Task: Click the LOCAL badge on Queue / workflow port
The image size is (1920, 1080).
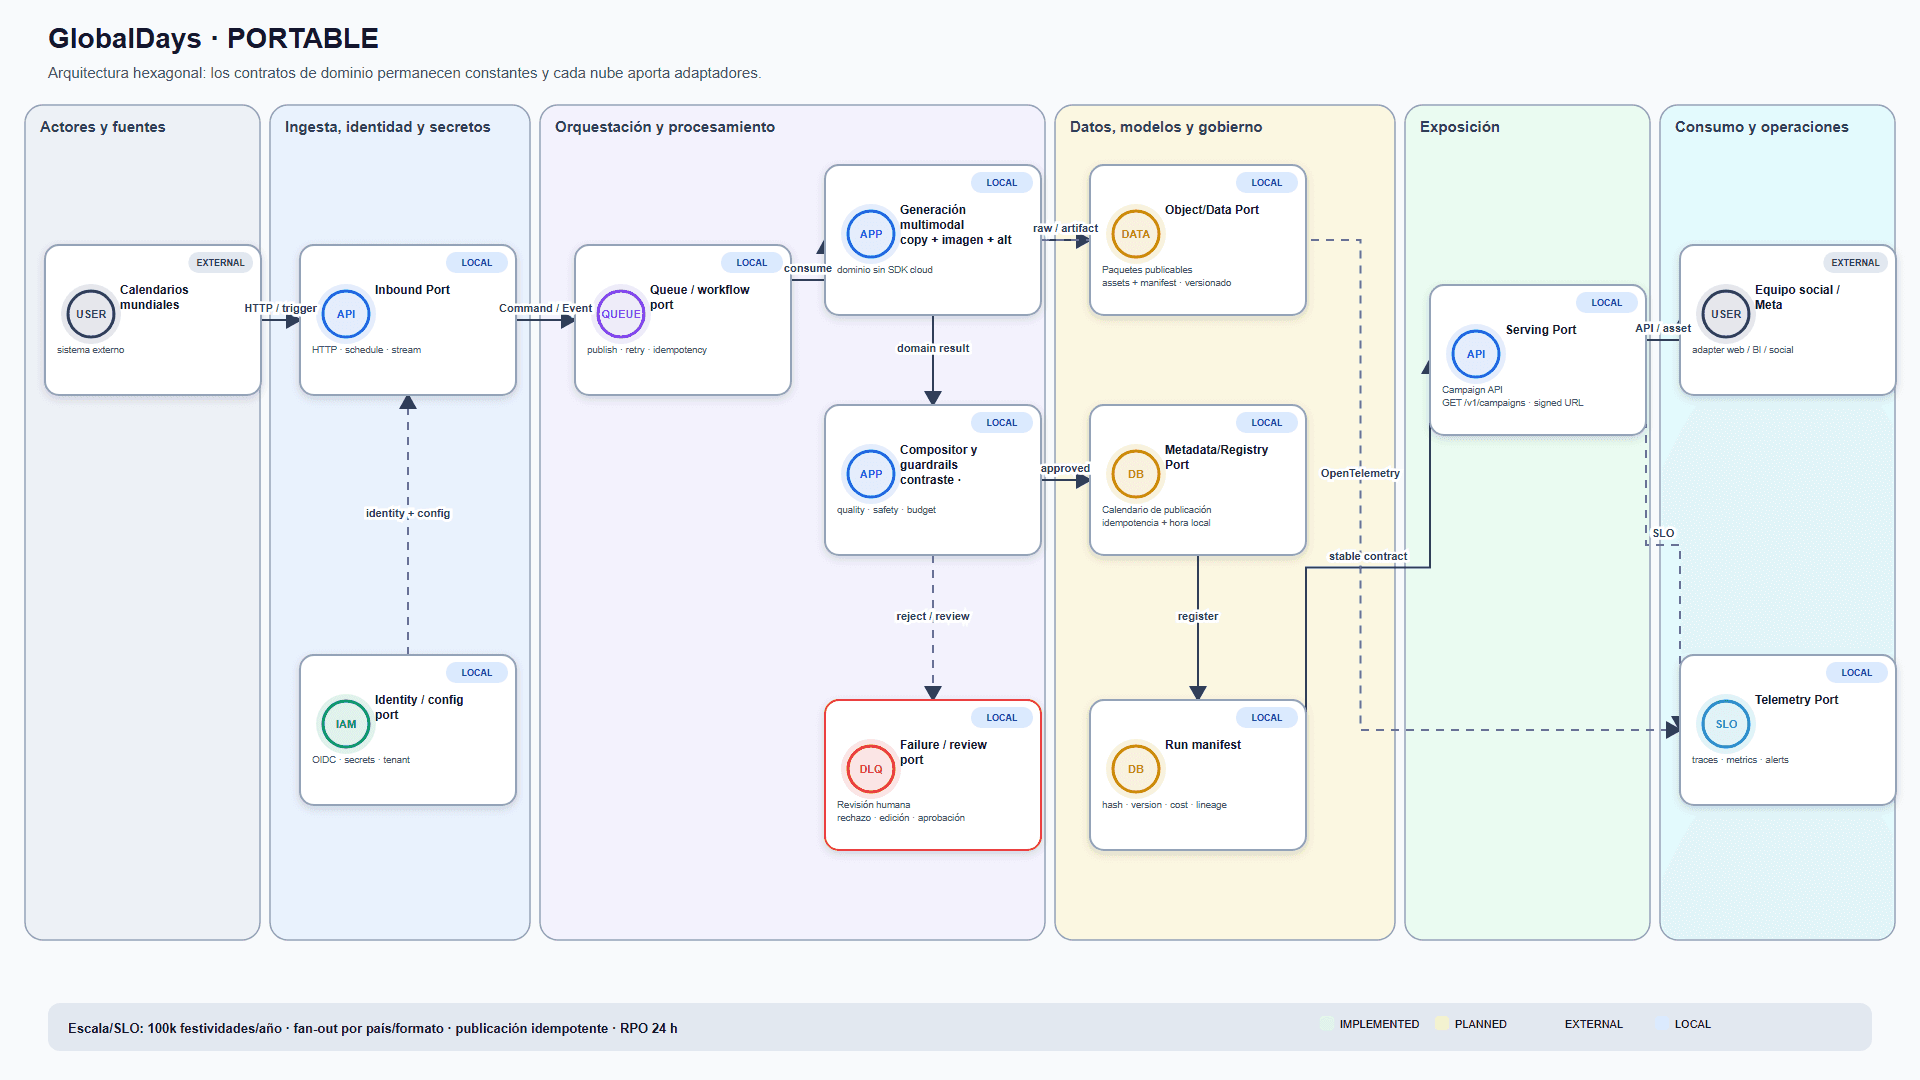Action: point(752,263)
